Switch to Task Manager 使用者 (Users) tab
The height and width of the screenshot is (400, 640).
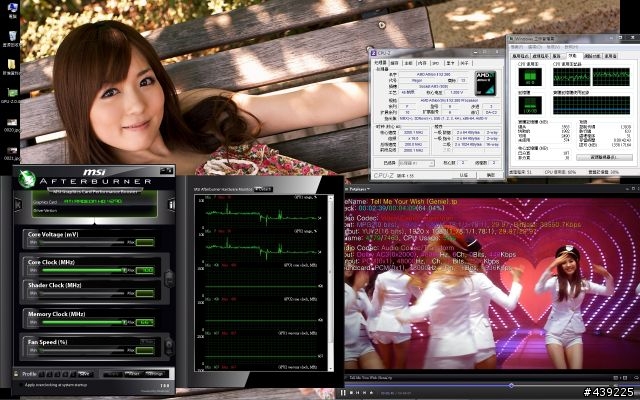coord(611,56)
